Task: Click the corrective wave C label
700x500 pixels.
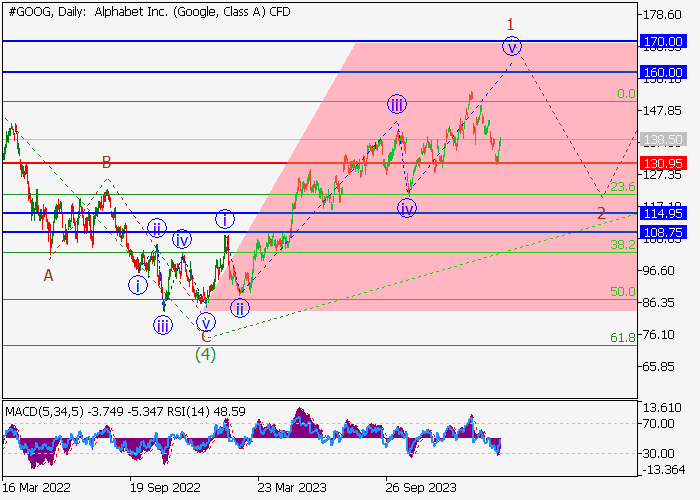Action: 206,337
